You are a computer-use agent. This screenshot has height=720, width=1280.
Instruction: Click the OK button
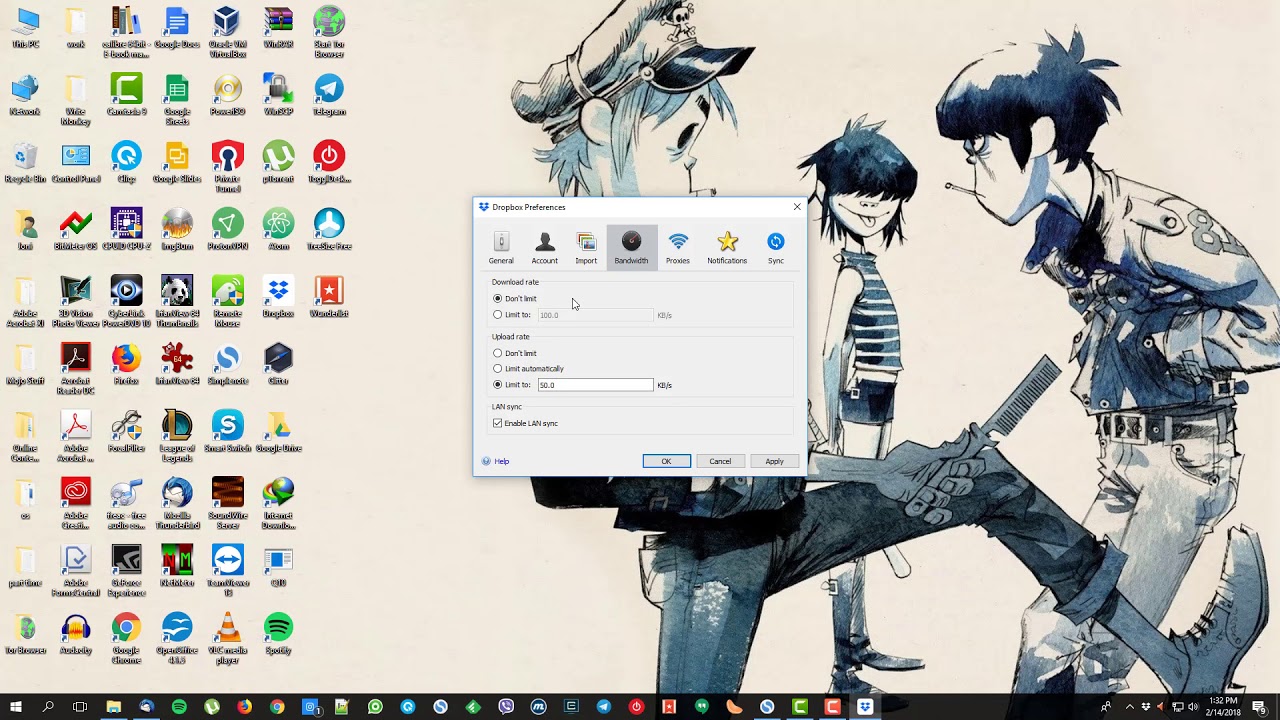[x=666, y=461]
